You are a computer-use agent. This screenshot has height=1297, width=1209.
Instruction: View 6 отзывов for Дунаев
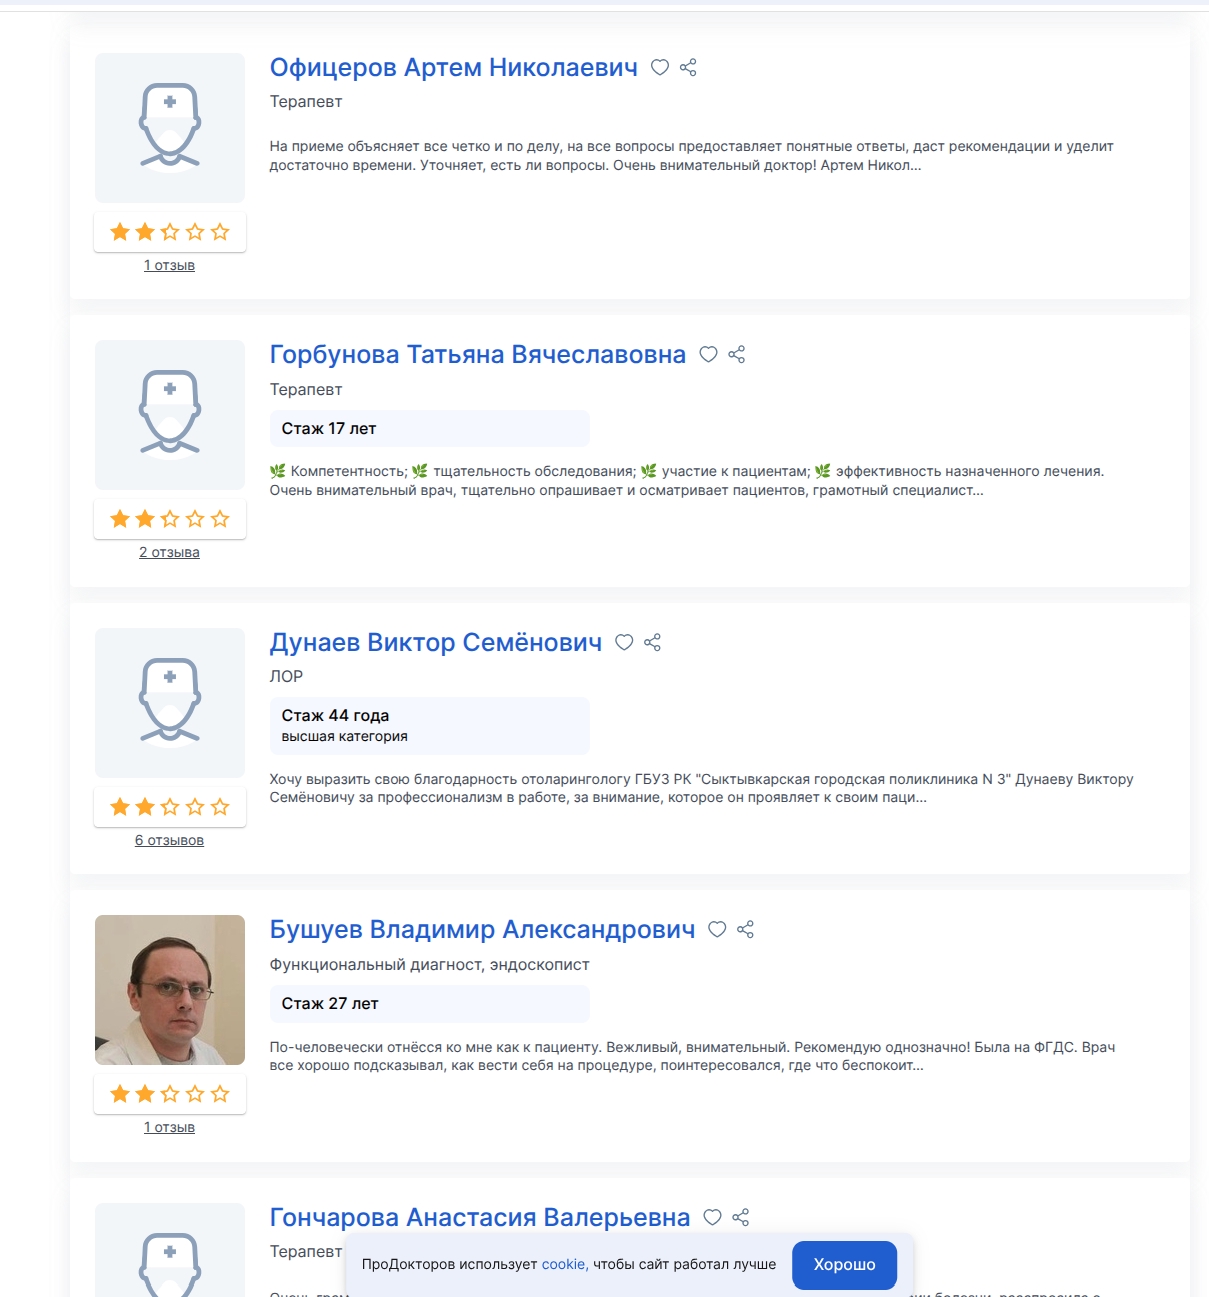[x=169, y=841]
